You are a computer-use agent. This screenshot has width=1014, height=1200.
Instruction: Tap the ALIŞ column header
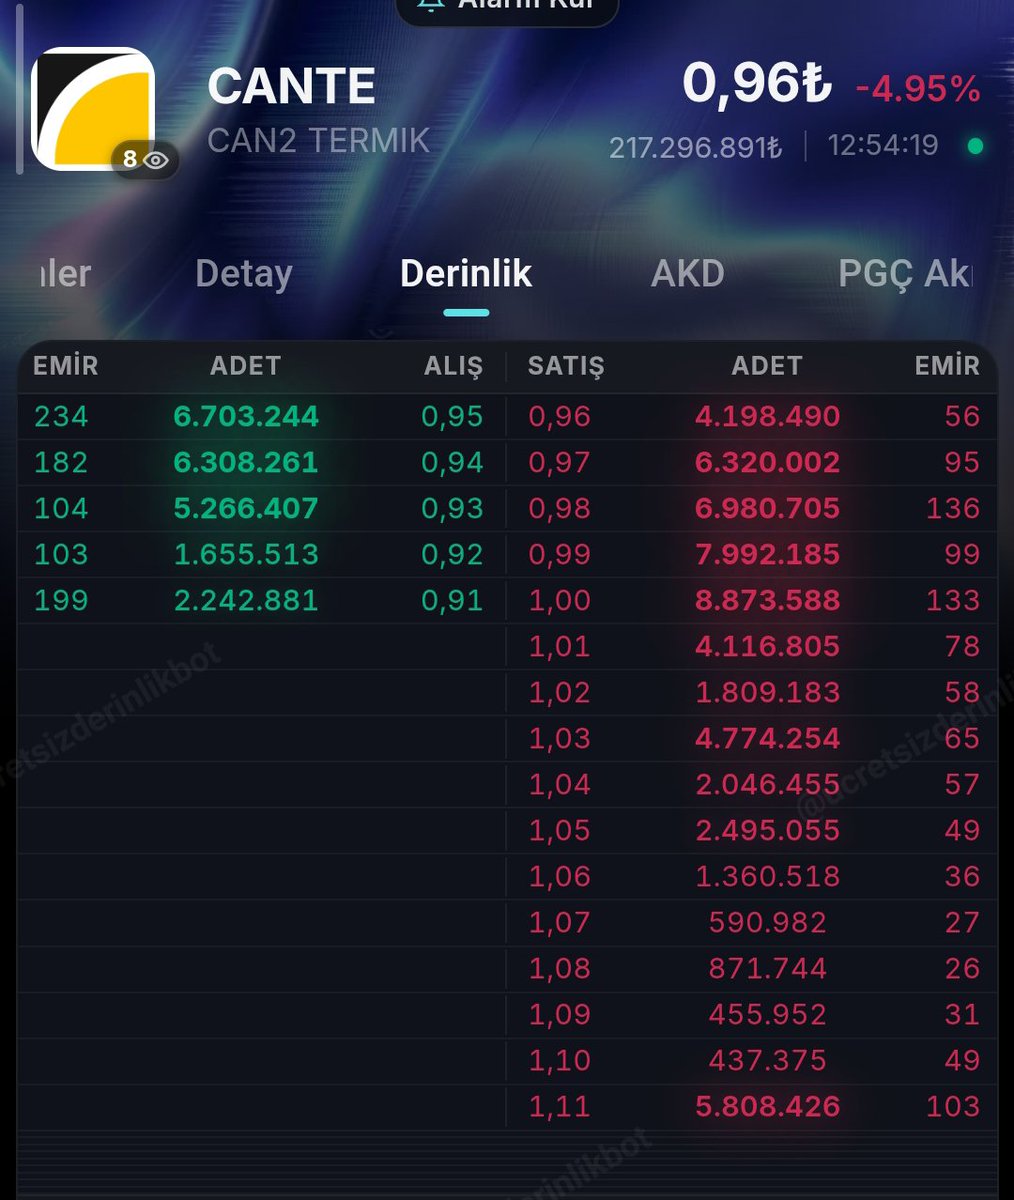click(x=453, y=367)
